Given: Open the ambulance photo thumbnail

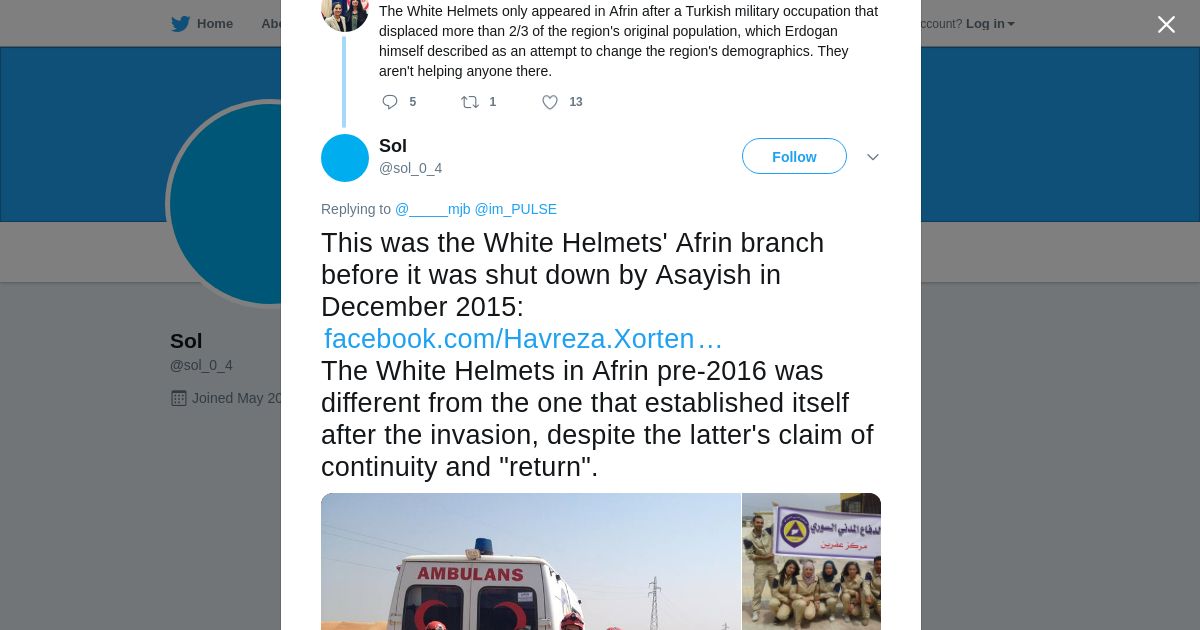Looking at the screenshot, I should [531, 561].
